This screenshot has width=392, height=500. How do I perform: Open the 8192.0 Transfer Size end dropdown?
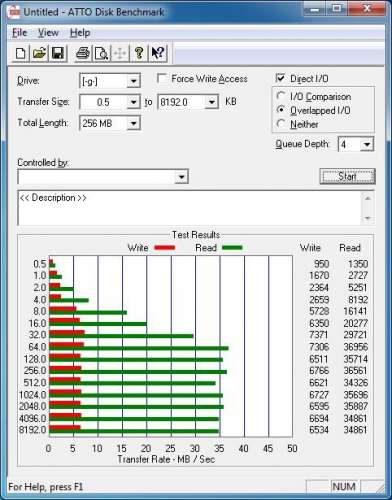pos(211,102)
